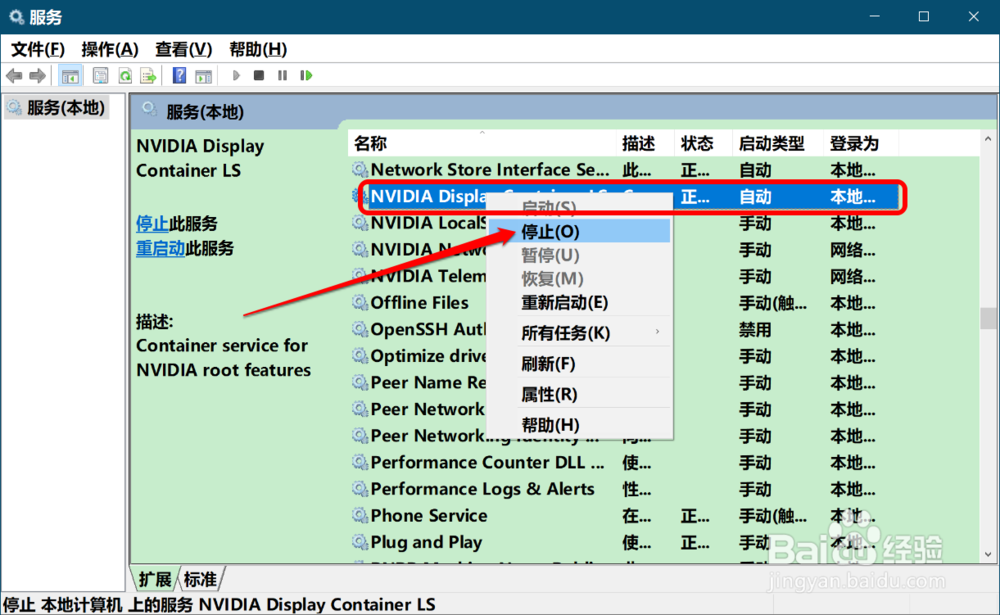Click 手动(触... startup type of Offline Files
The height and width of the screenshot is (615, 1000).
point(773,303)
